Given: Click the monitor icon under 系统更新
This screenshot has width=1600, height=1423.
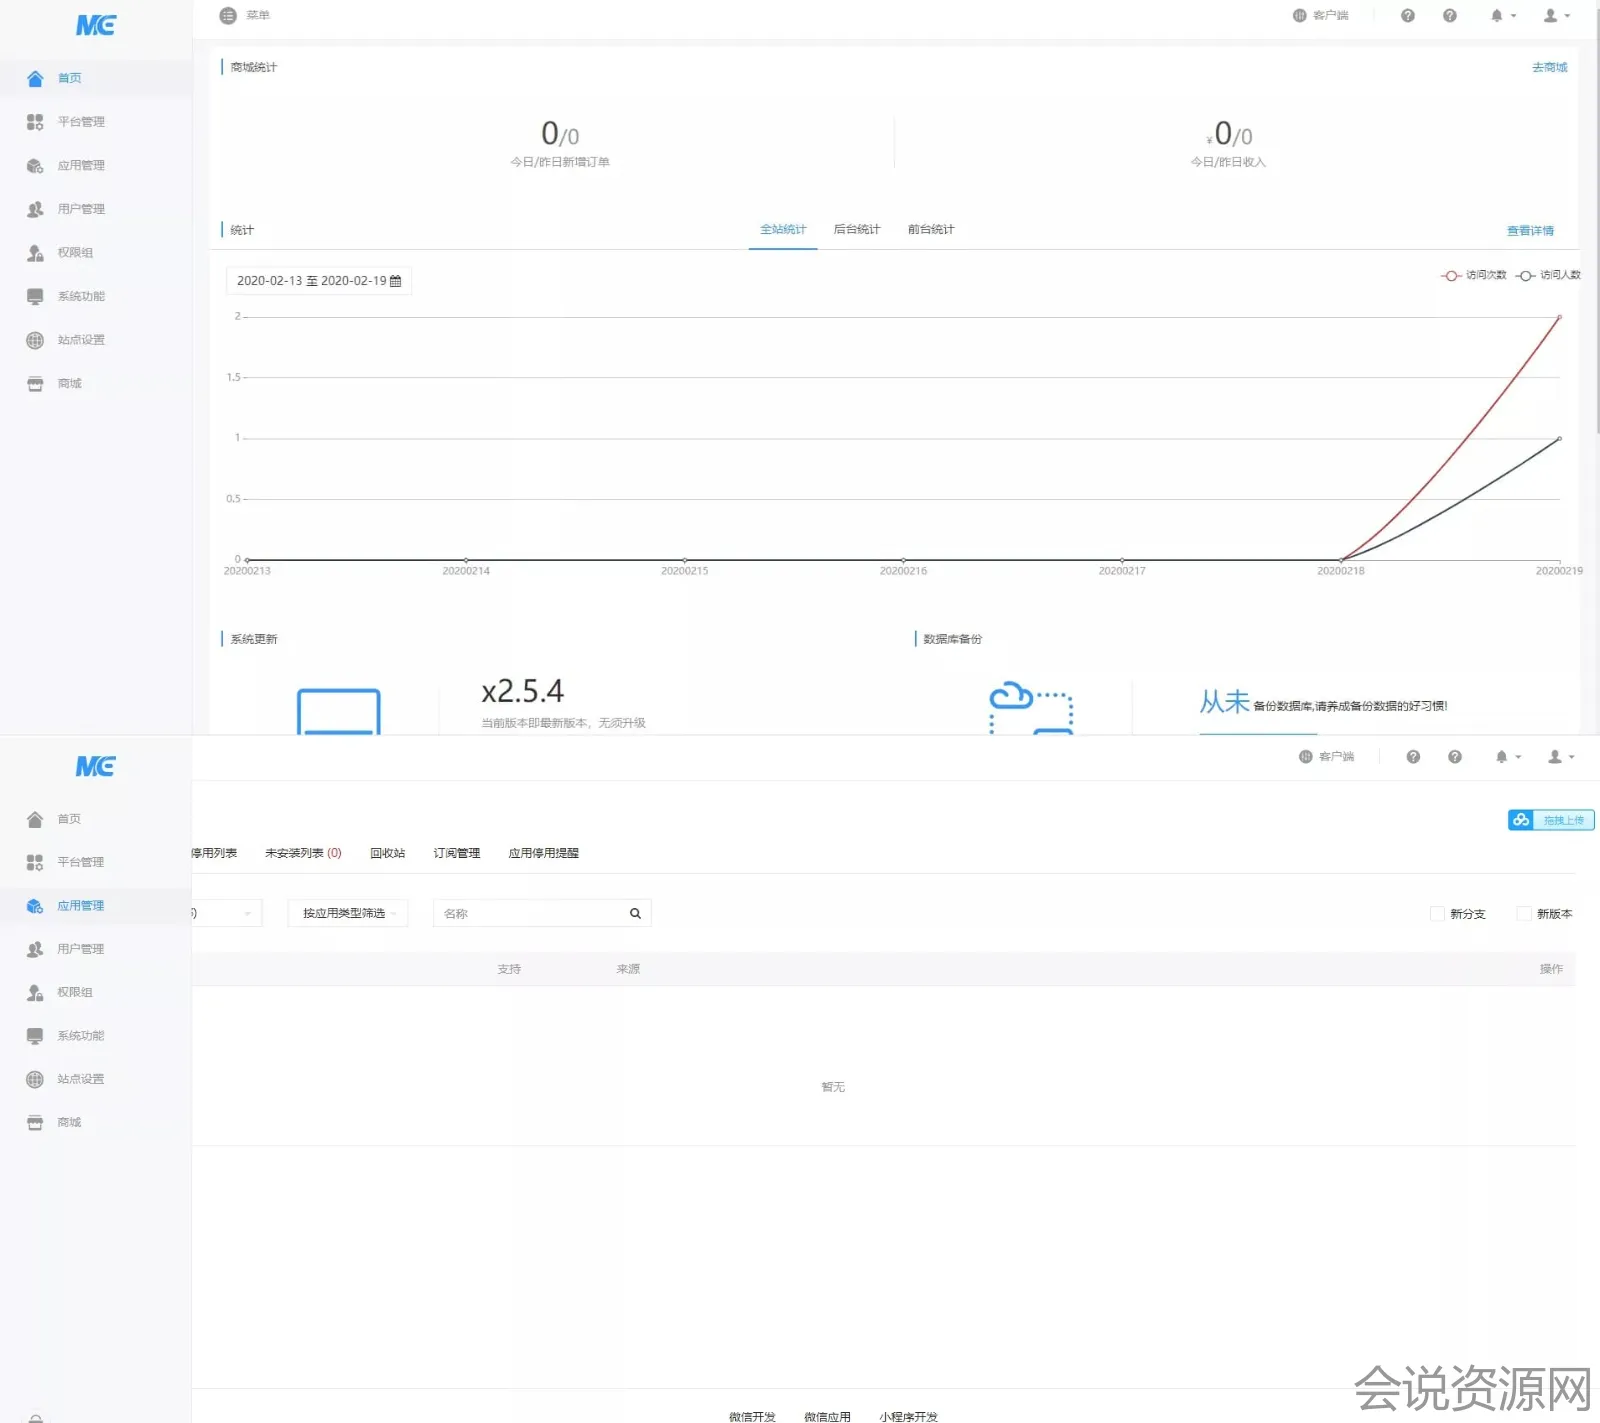Looking at the screenshot, I should (338, 711).
